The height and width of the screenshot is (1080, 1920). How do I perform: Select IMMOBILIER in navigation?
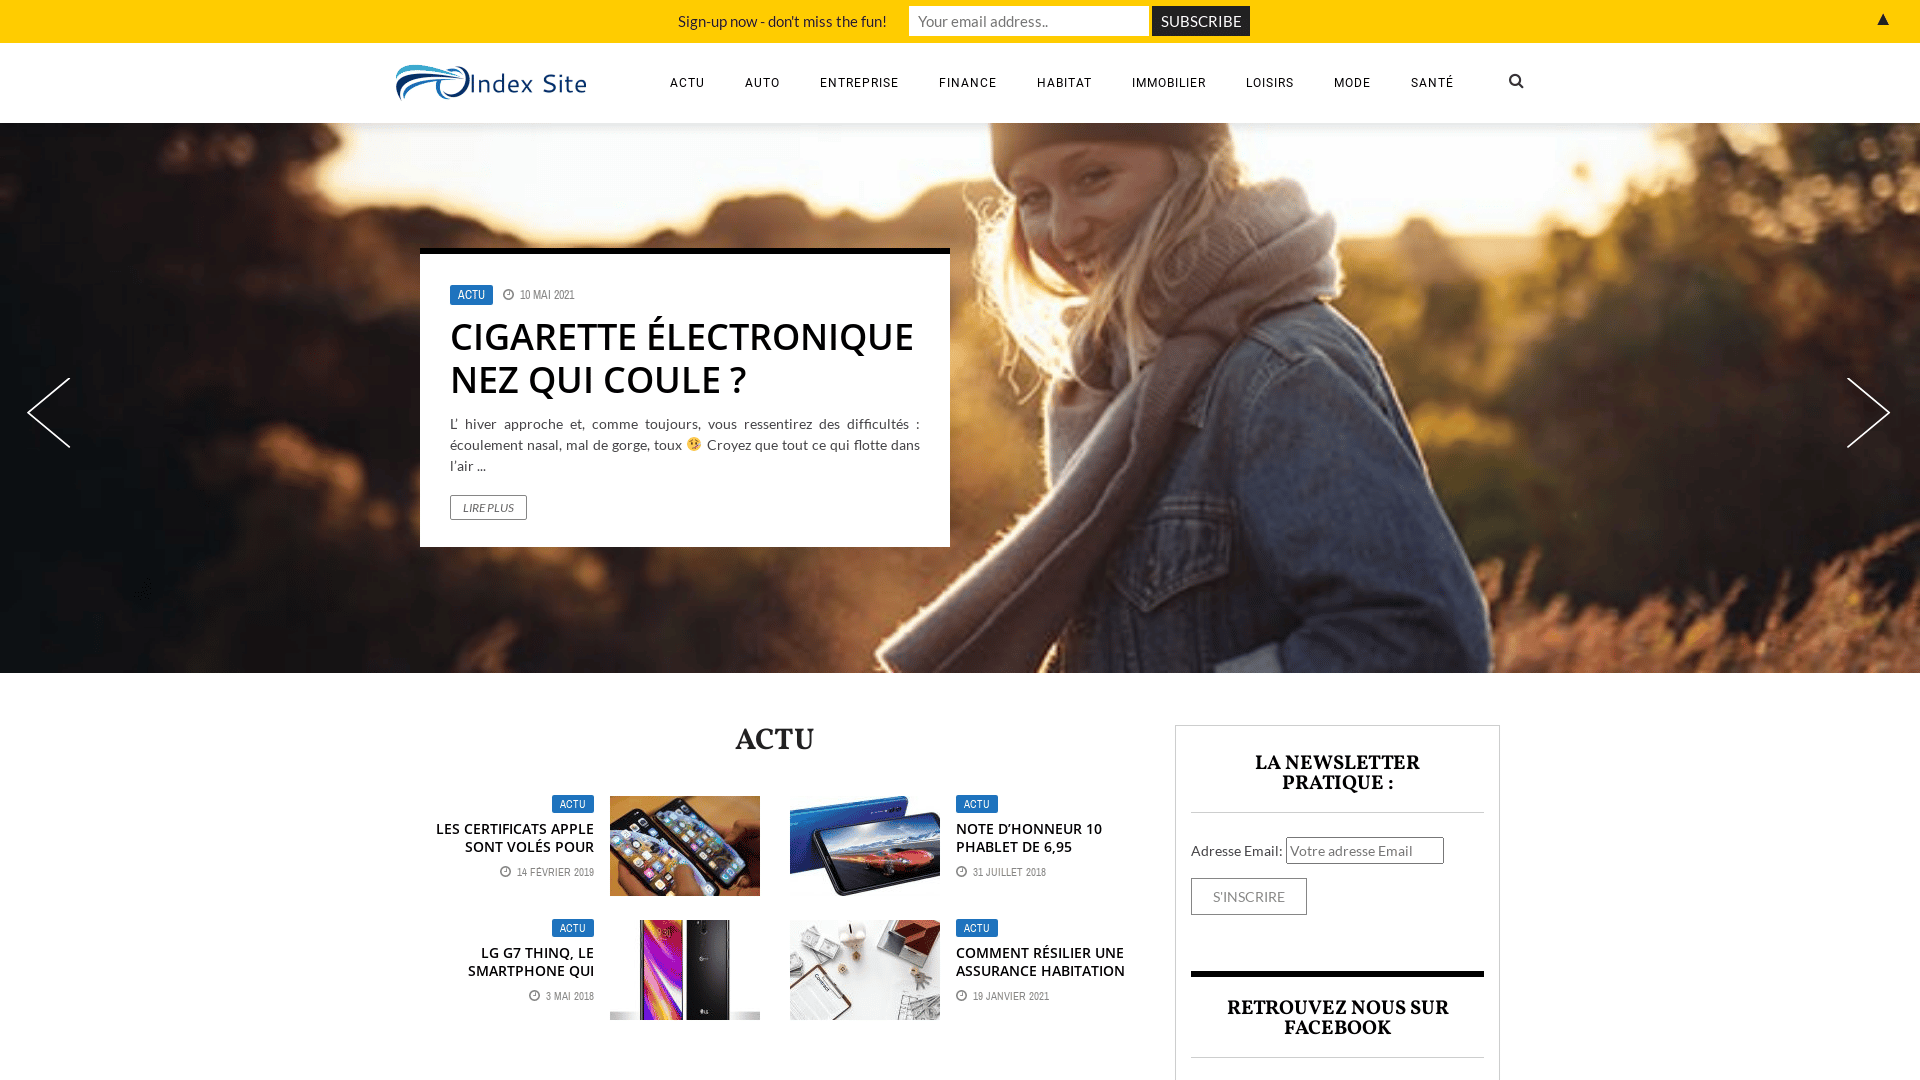[x=1169, y=83]
